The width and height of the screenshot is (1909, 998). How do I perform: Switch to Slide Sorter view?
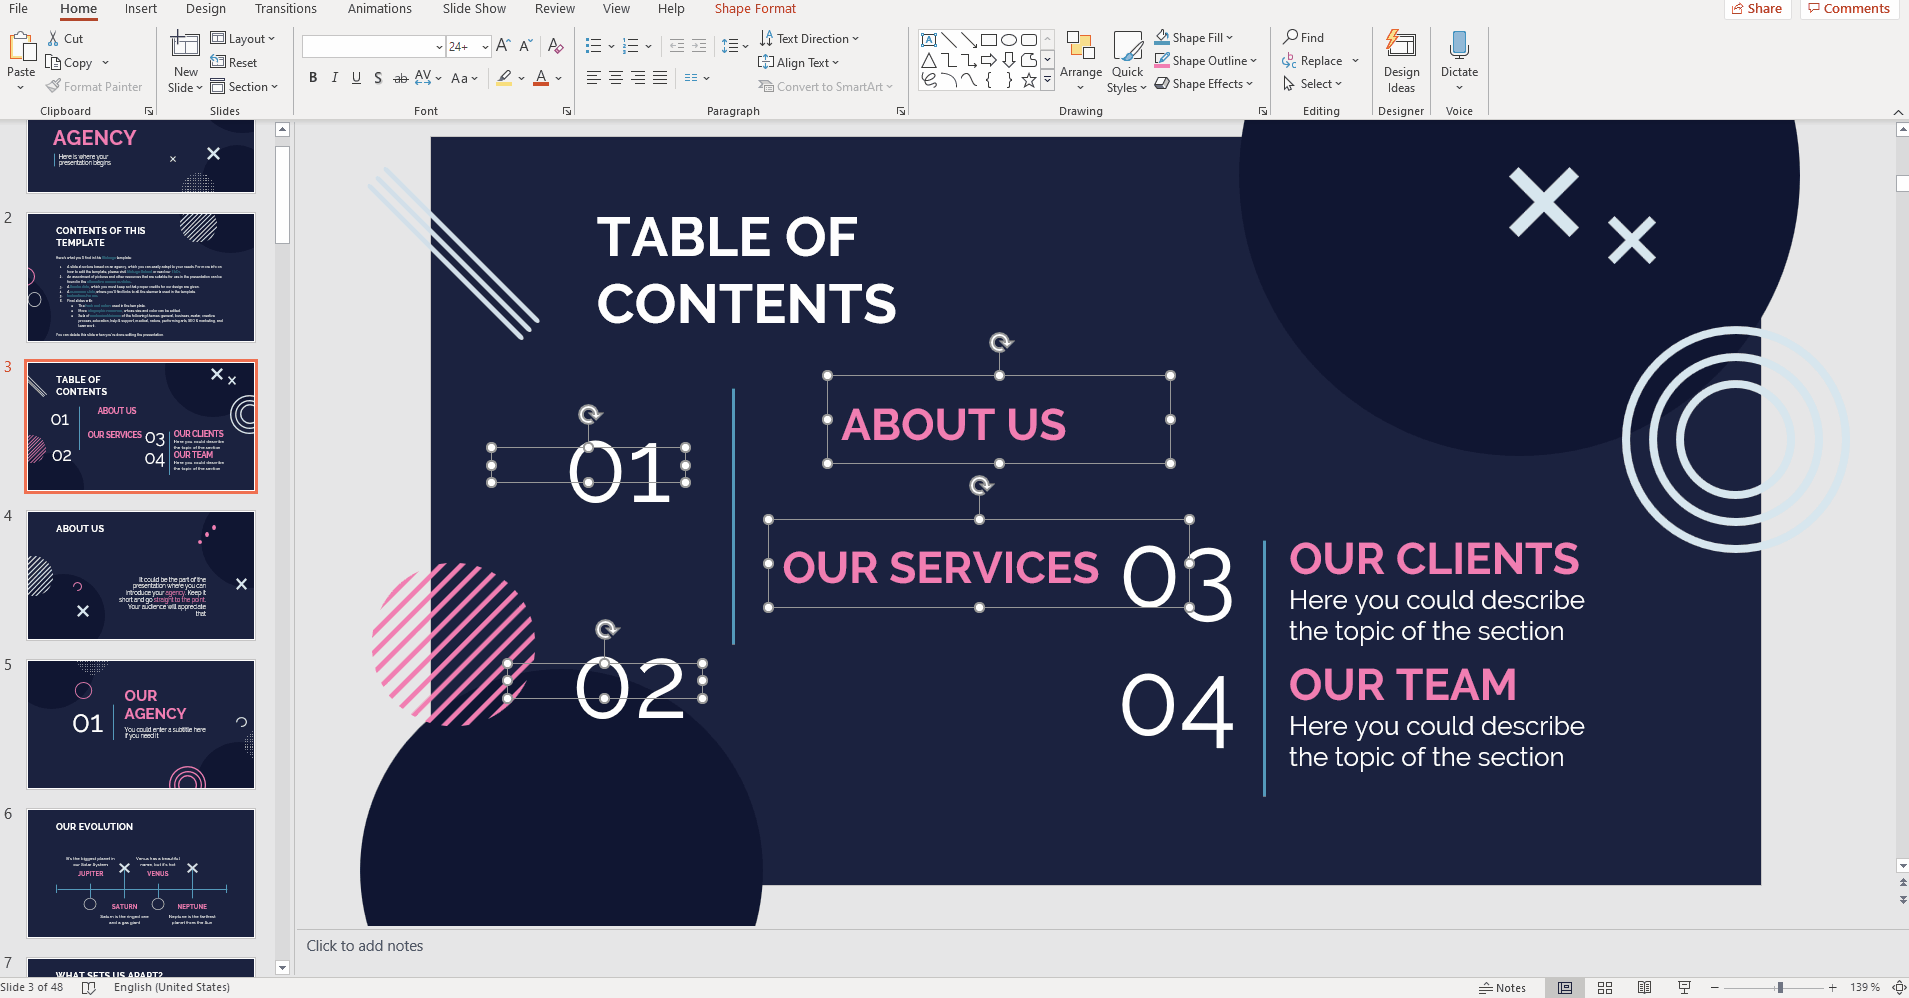point(1605,987)
